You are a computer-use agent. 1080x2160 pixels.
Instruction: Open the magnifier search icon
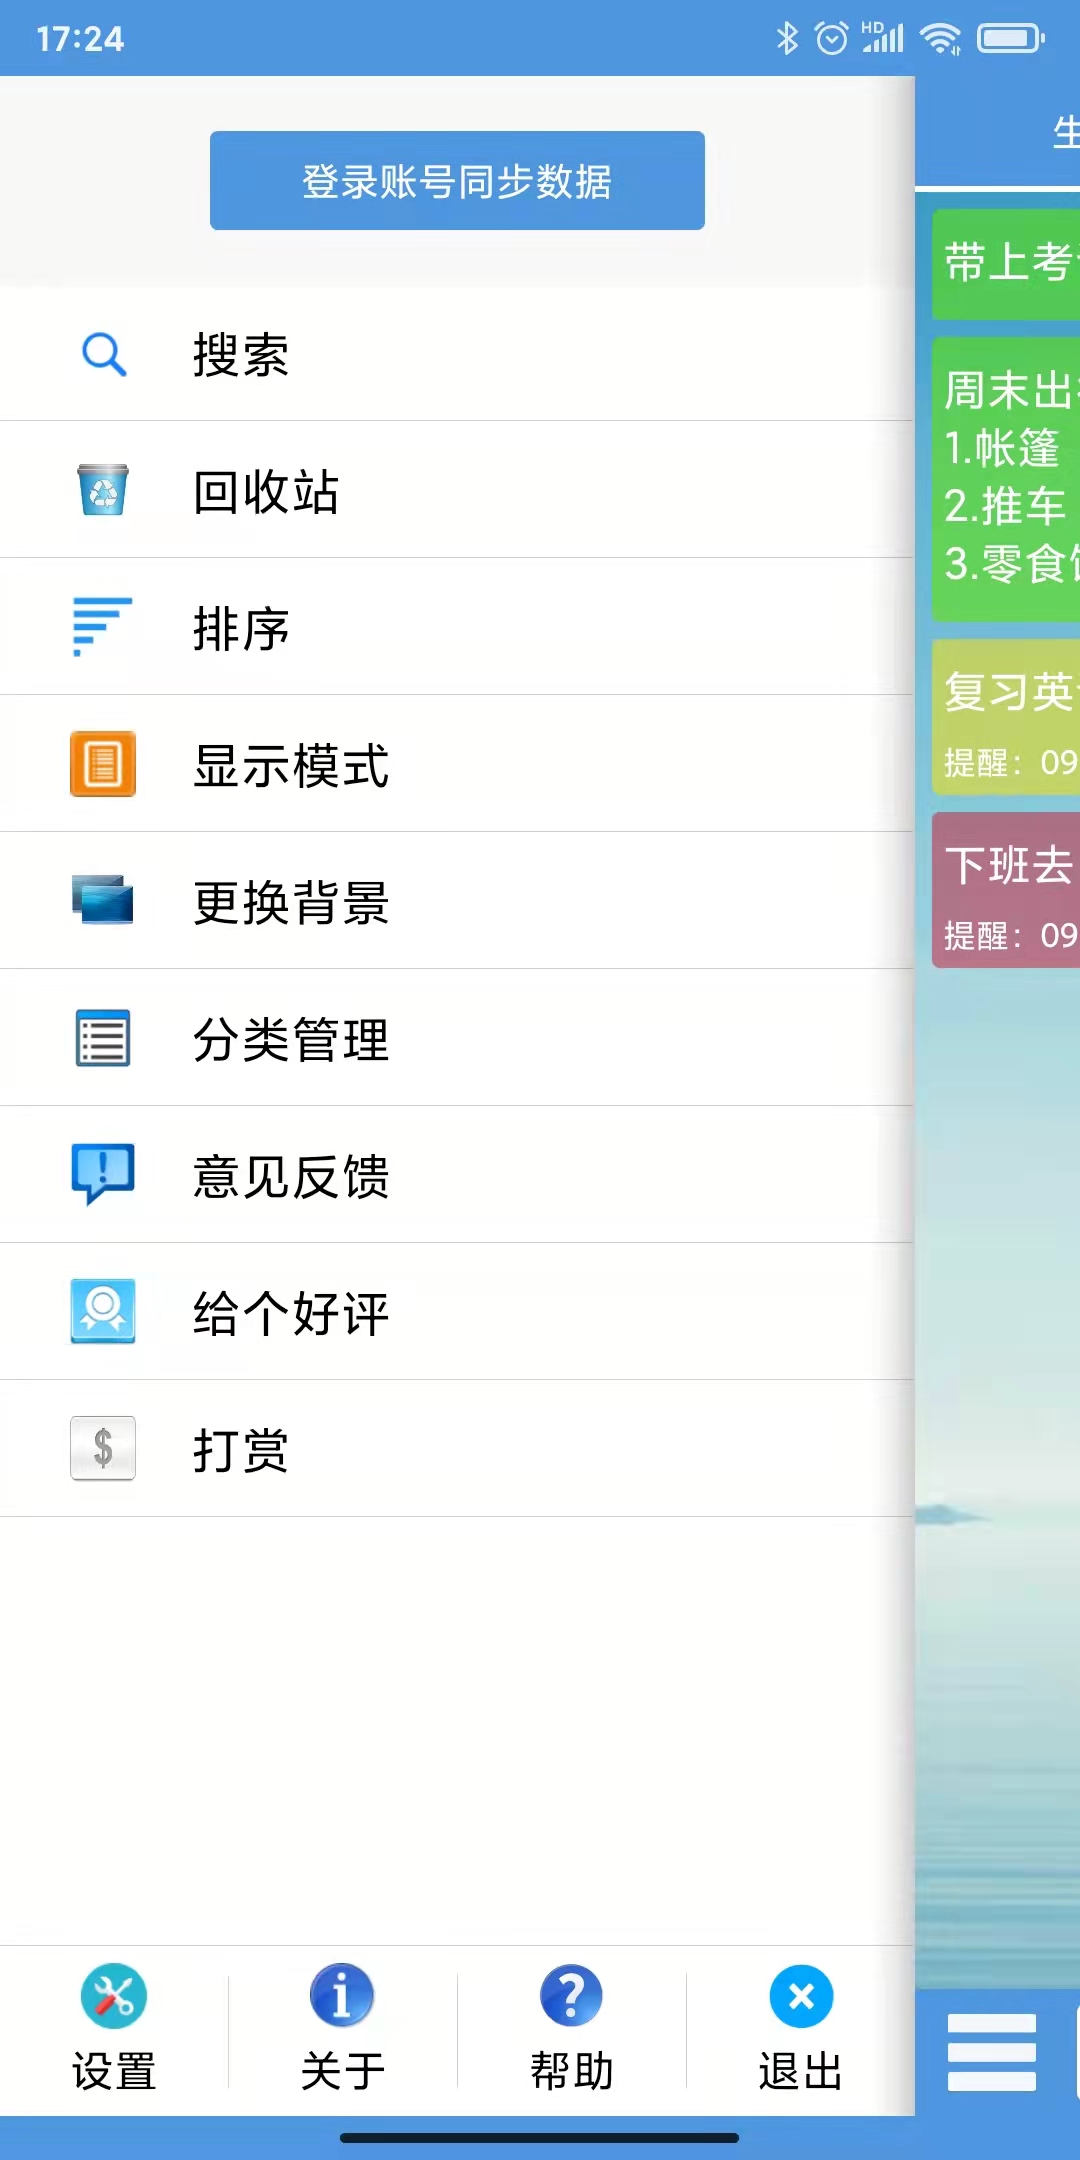103,354
